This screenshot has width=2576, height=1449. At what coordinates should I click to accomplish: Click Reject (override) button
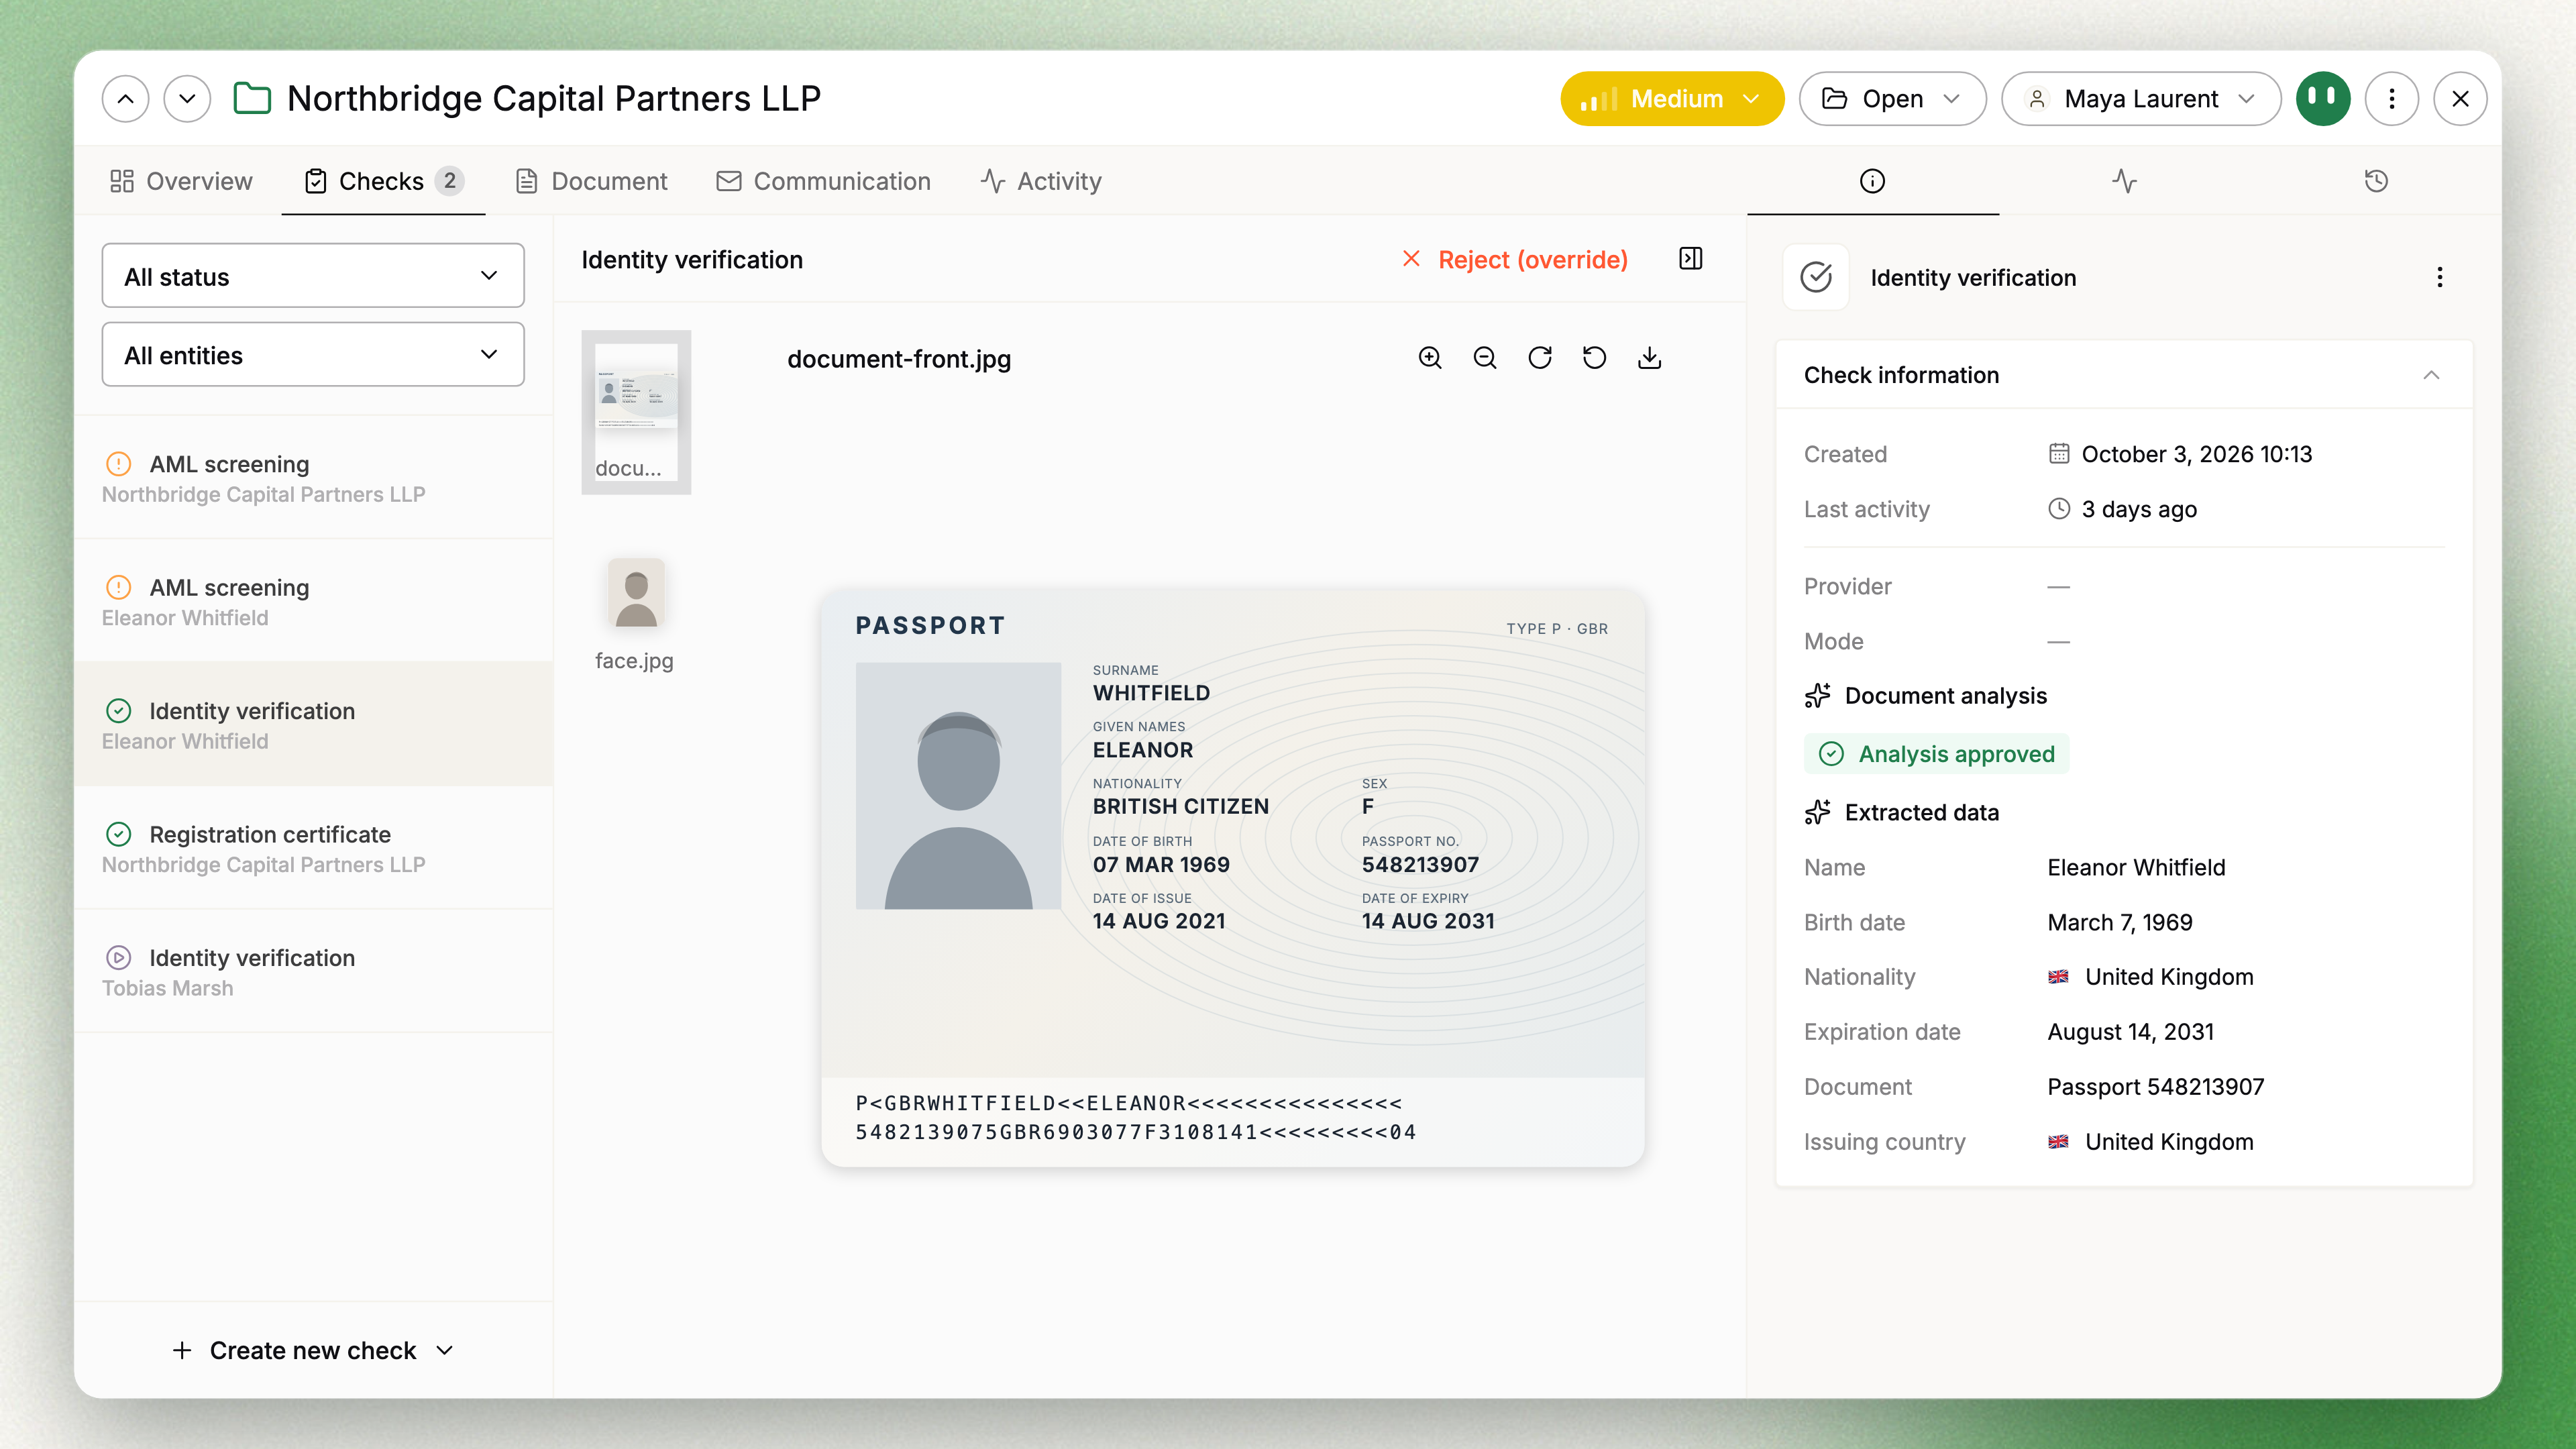[1516, 259]
